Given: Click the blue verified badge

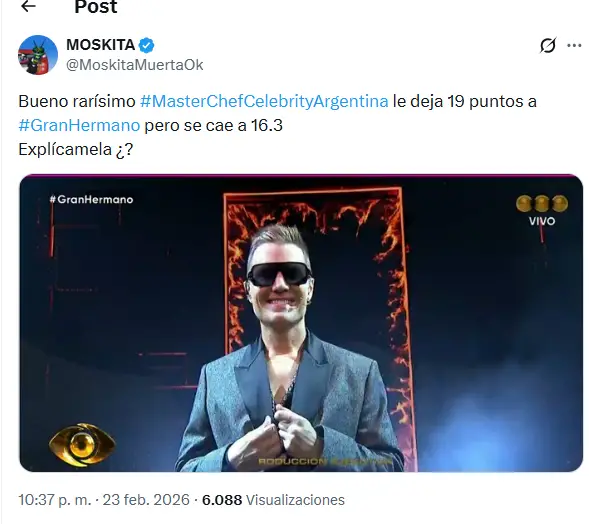Looking at the screenshot, I should click(x=146, y=45).
